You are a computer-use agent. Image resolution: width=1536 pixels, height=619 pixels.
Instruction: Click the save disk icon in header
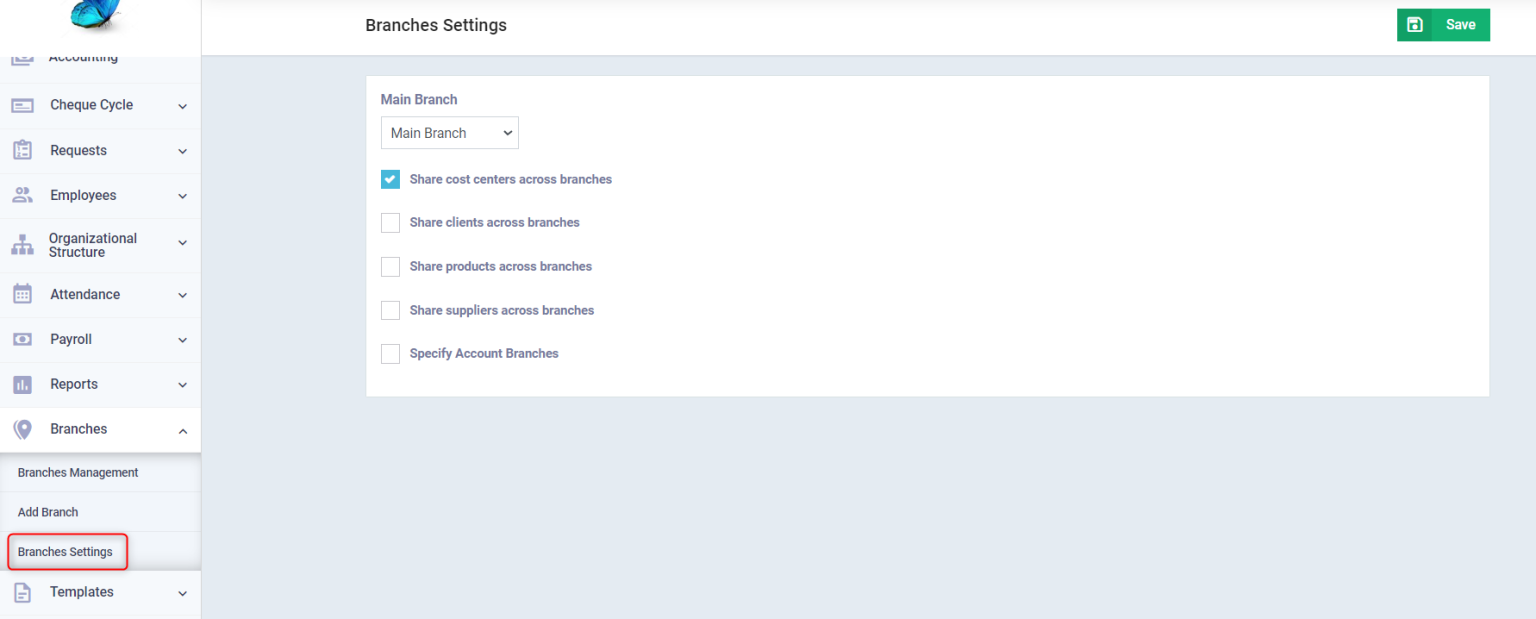click(x=1414, y=24)
